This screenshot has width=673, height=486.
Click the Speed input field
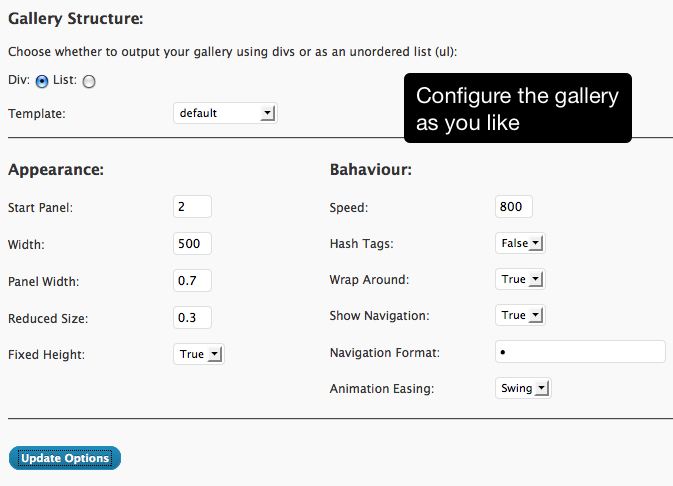point(514,207)
